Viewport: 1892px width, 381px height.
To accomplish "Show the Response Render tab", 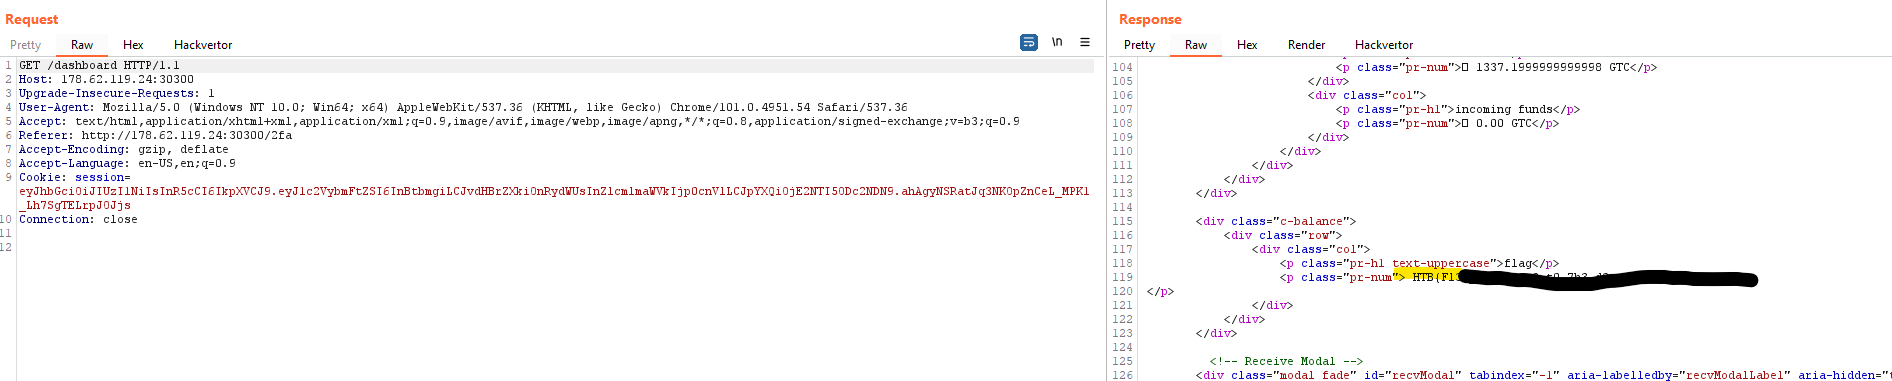I will (x=1306, y=45).
